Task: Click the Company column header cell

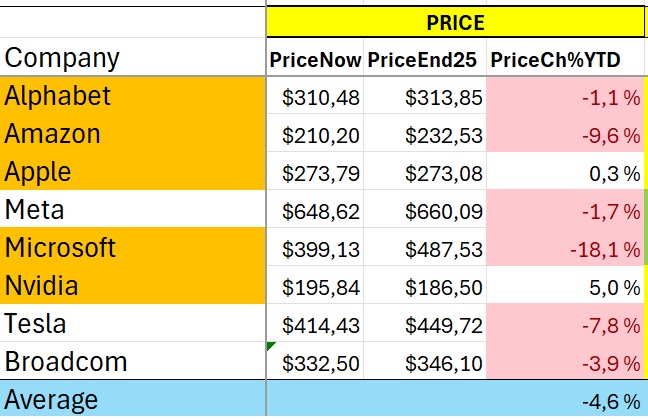Action: (133, 58)
